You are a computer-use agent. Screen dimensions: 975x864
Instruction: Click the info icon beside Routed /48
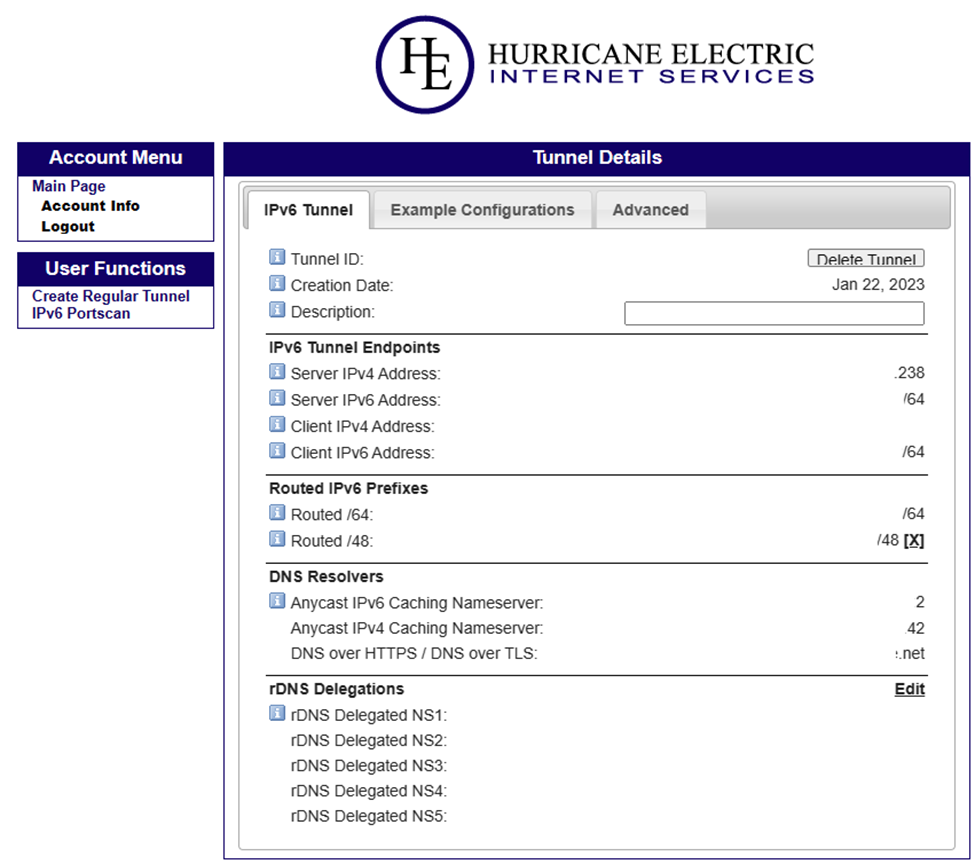coord(277,539)
